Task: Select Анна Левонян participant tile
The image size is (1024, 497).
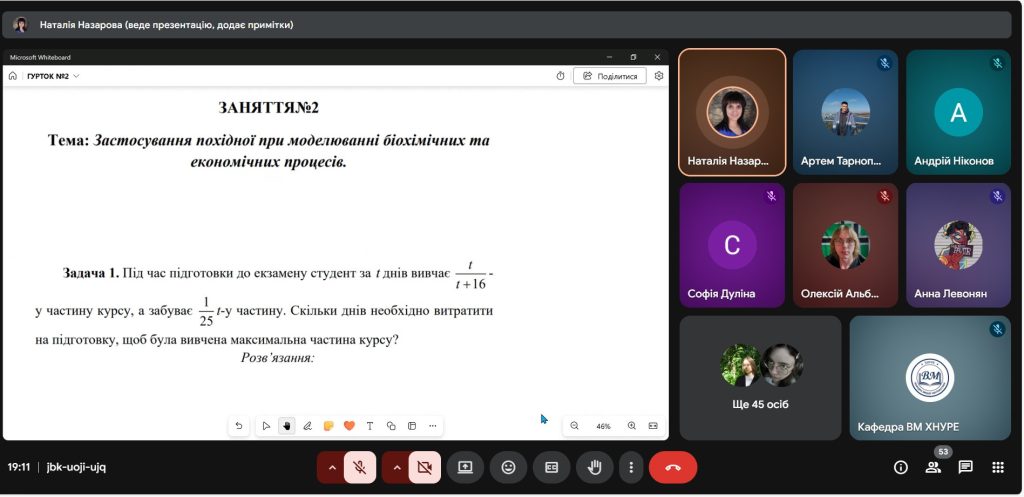Action: coord(958,245)
